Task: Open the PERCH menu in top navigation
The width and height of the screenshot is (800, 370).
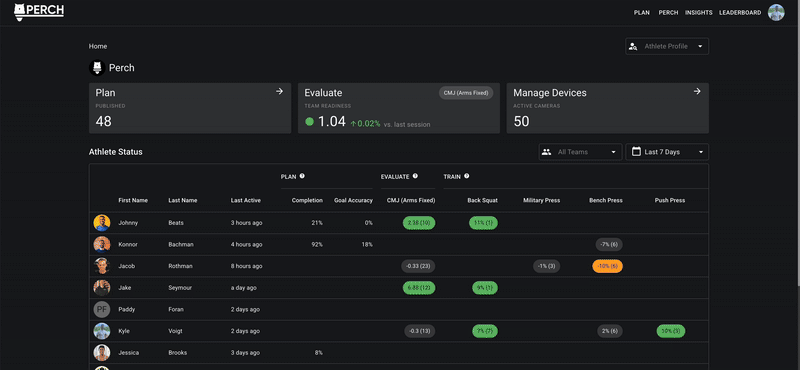Action: tap(668, 13)
